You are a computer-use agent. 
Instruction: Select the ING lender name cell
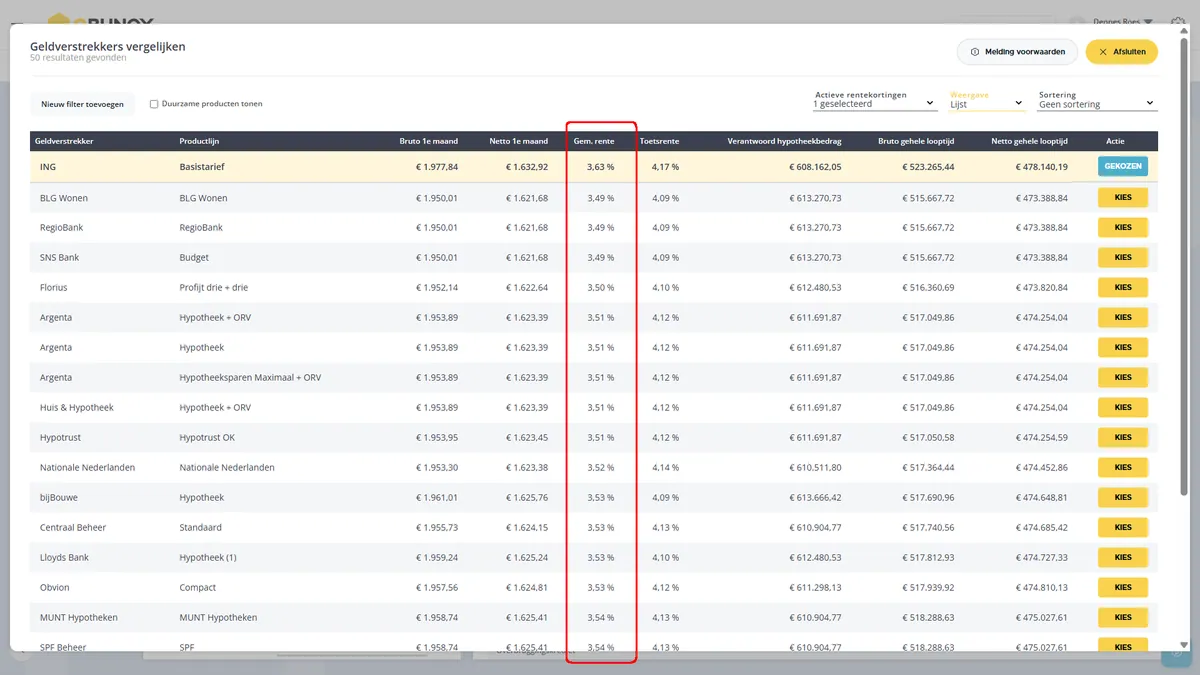[48, 167]
